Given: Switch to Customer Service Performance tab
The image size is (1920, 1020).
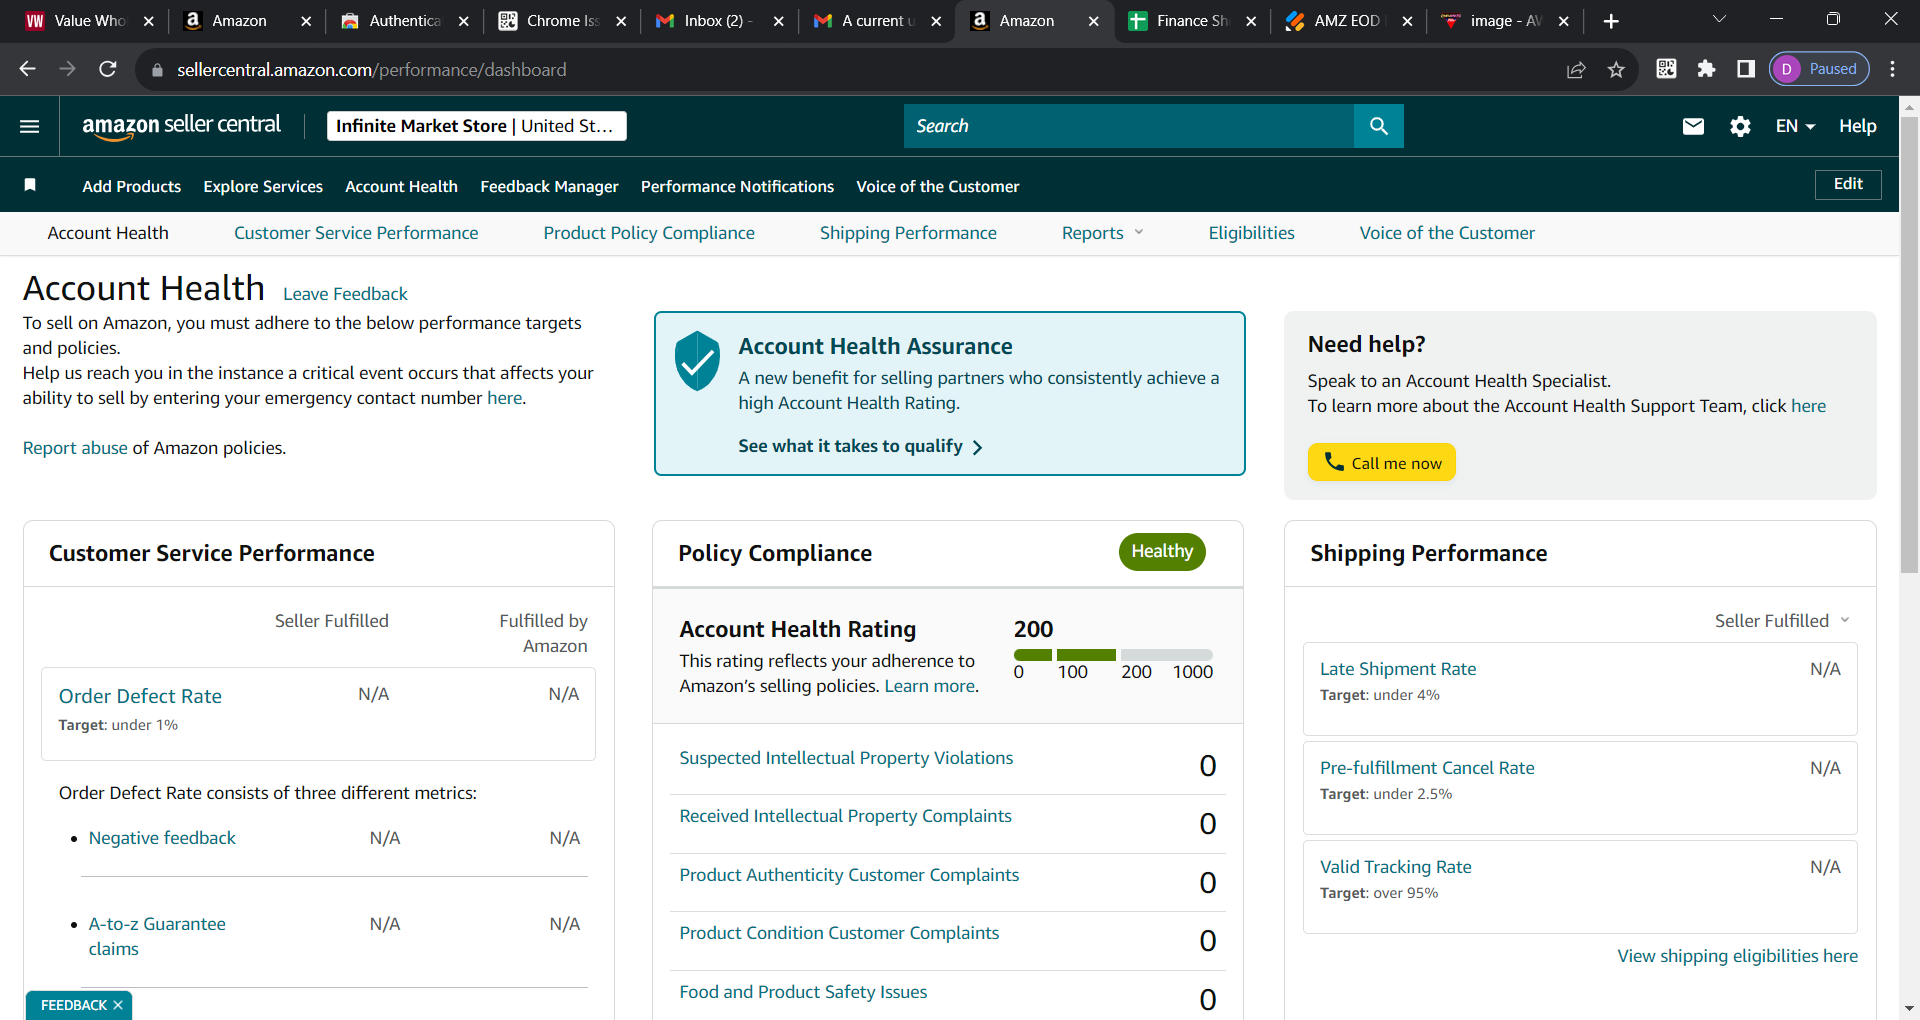Looking at the screenshot, I should coord(356,233).
